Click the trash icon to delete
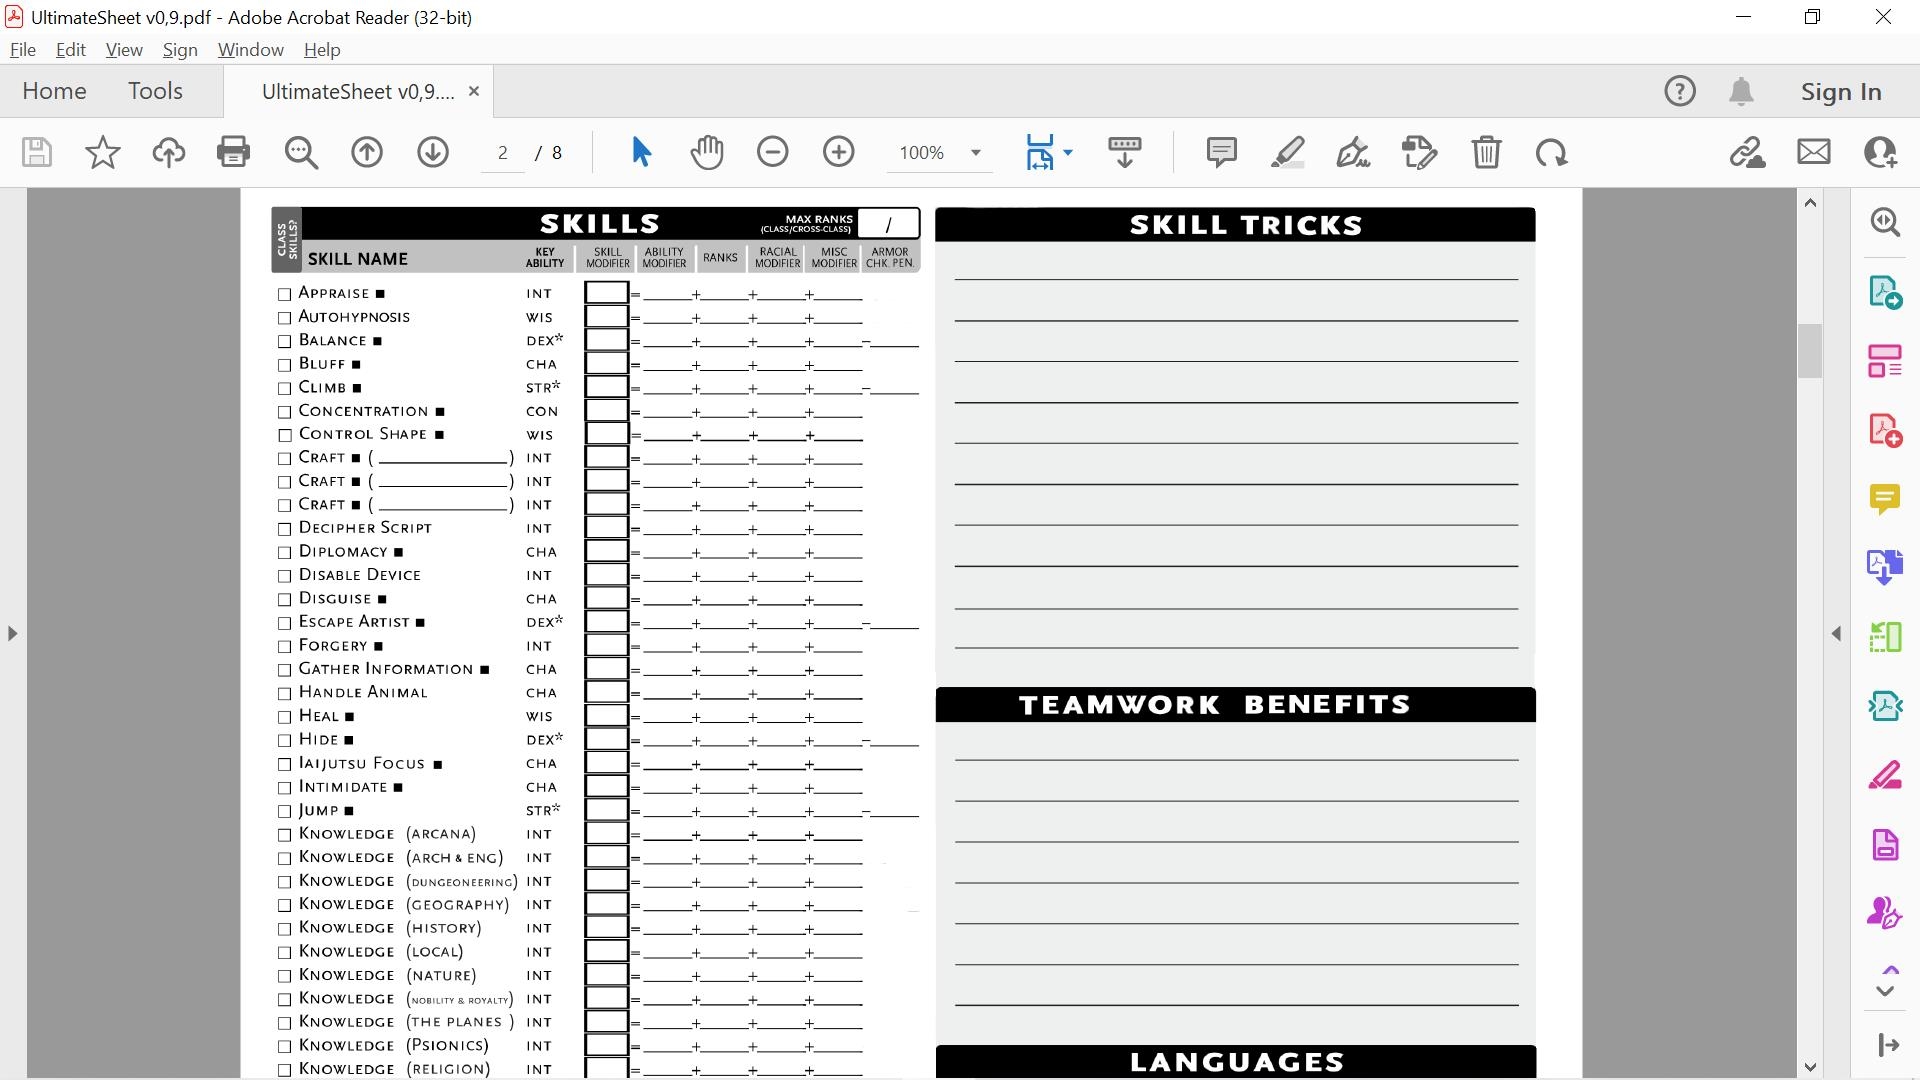The width and height of the screenshot is (1920, 1080). tap(1487, 152)
